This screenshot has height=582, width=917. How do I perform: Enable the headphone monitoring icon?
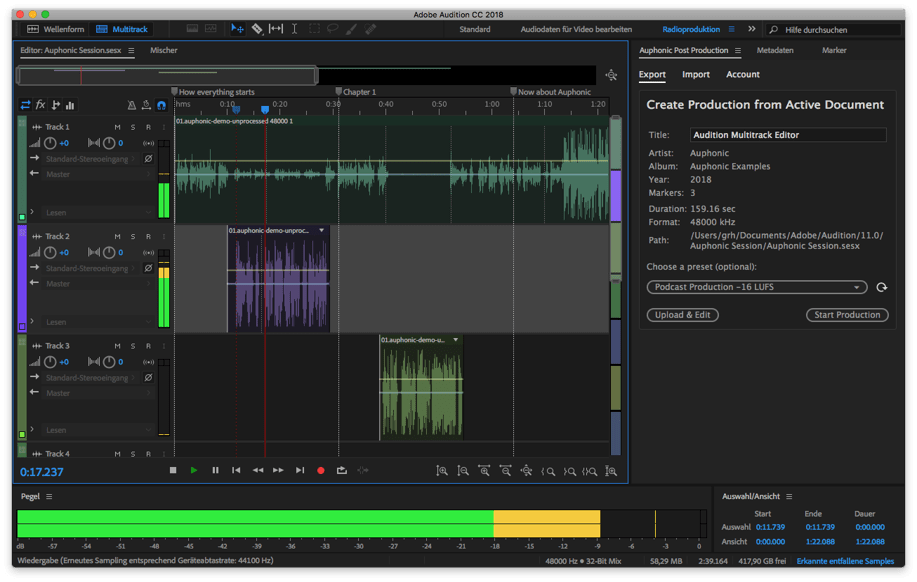click(x=164, y=106)
